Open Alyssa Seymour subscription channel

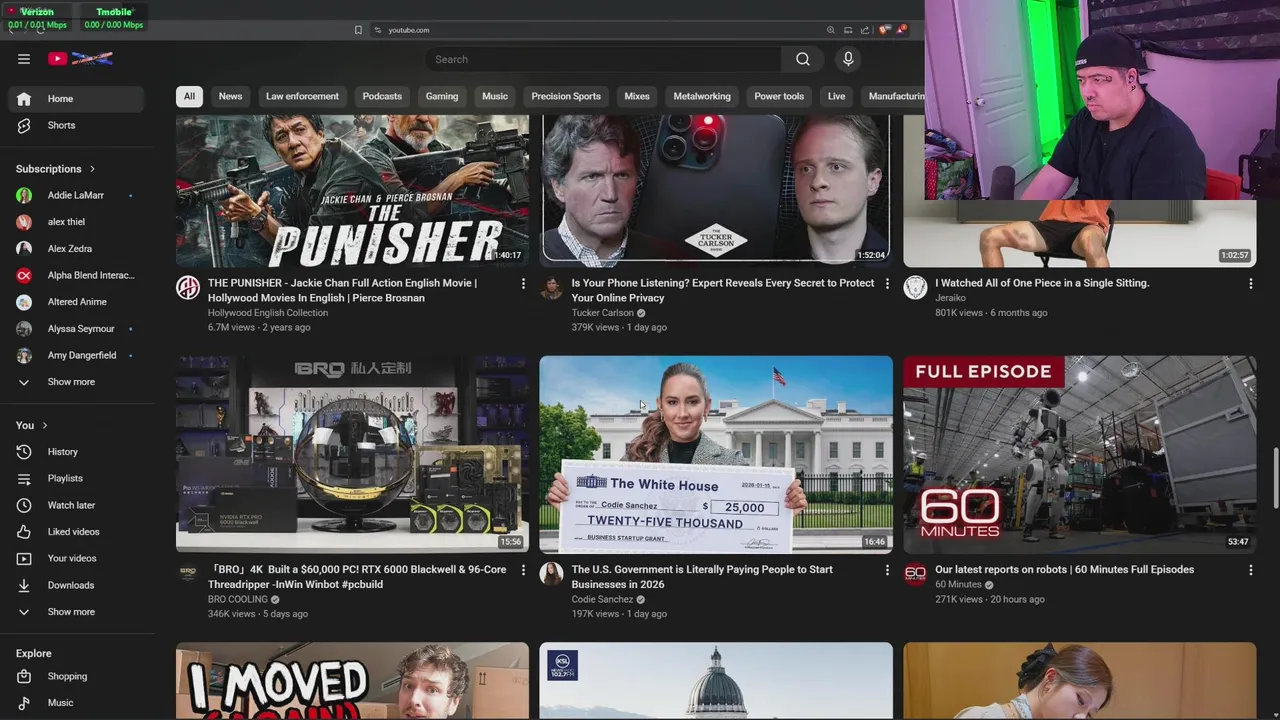click(78, 329)
